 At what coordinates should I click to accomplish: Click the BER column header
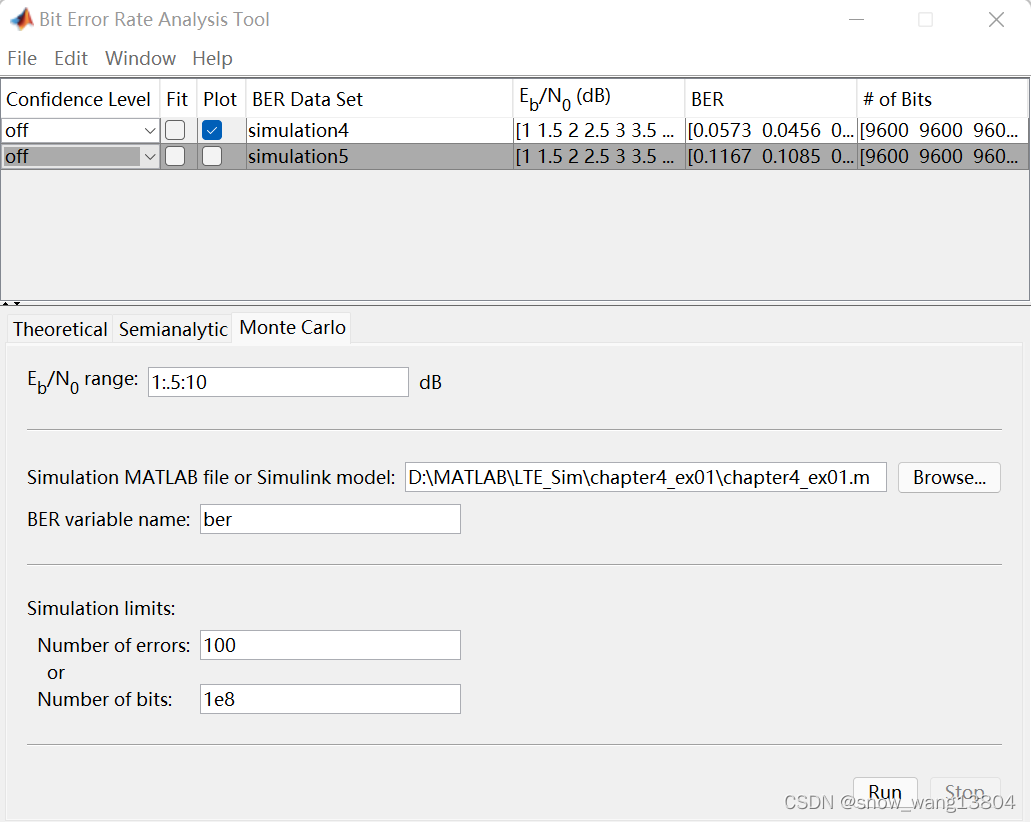coord(771,99)
